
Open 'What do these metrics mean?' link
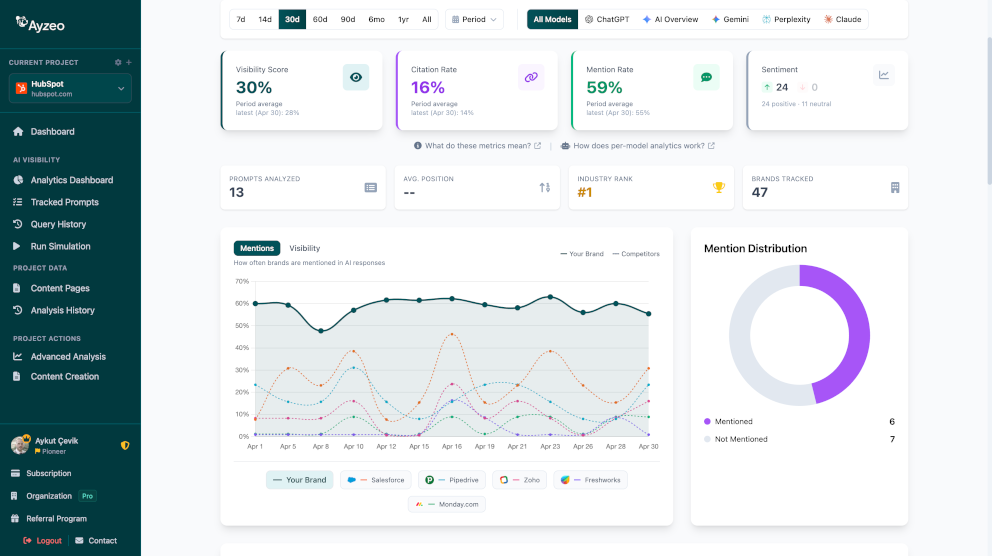click(x=478, y=145)
